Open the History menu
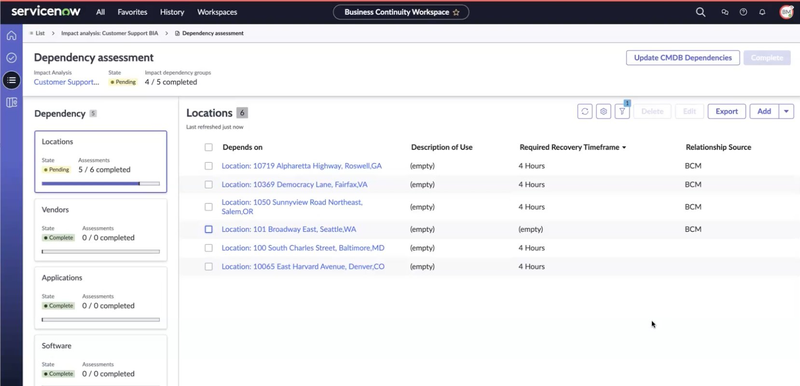The width and height of the screenshot is (800, 386). click(x=172, y=12)
